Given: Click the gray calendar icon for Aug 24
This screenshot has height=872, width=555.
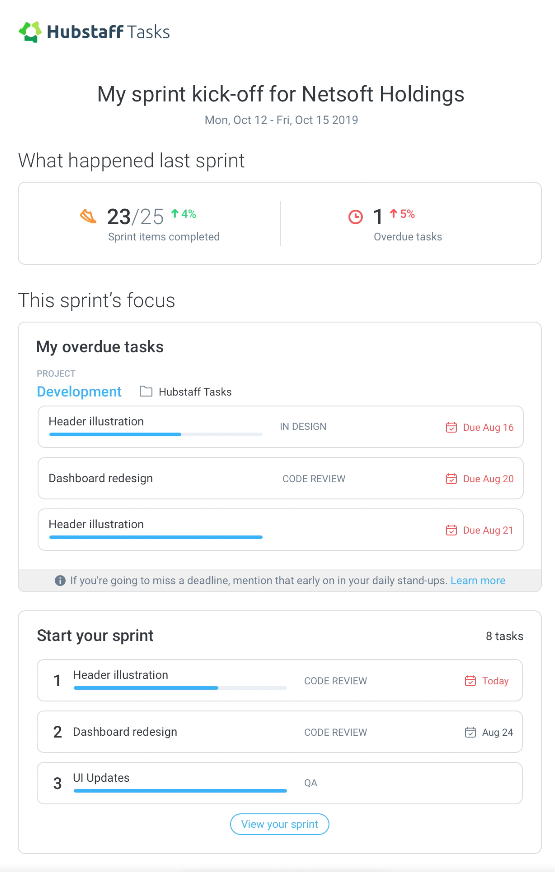Looking at the screenshot, I should pyautogui.click(x=470, y=732).
